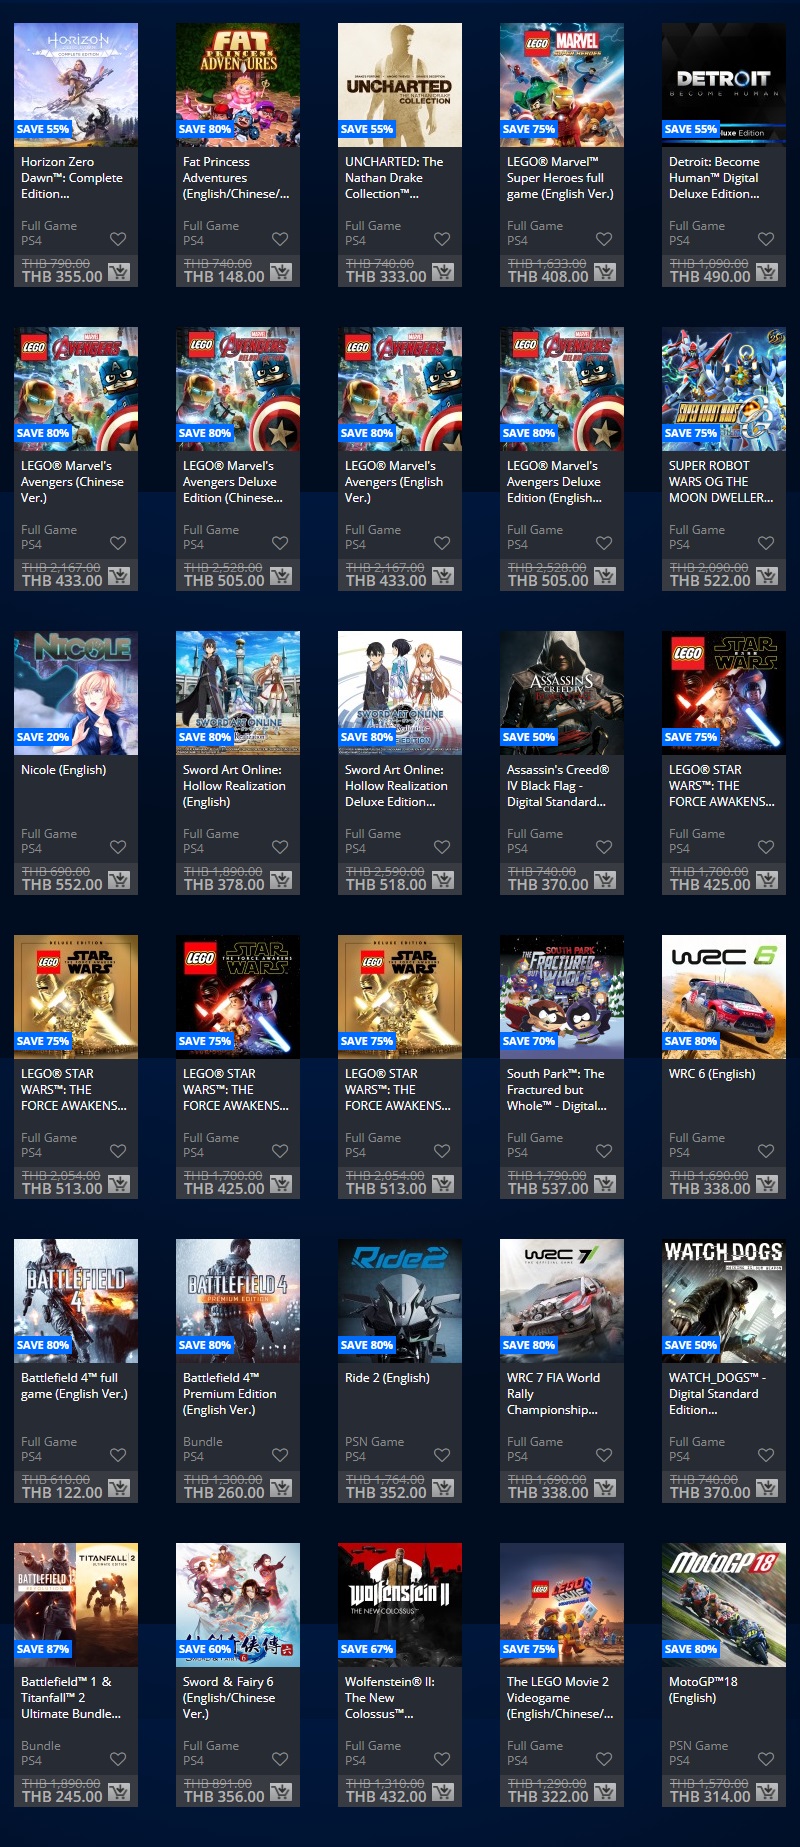
Task: Add WRC 6 (English) to cart
Action: [x=766, y=1184]
